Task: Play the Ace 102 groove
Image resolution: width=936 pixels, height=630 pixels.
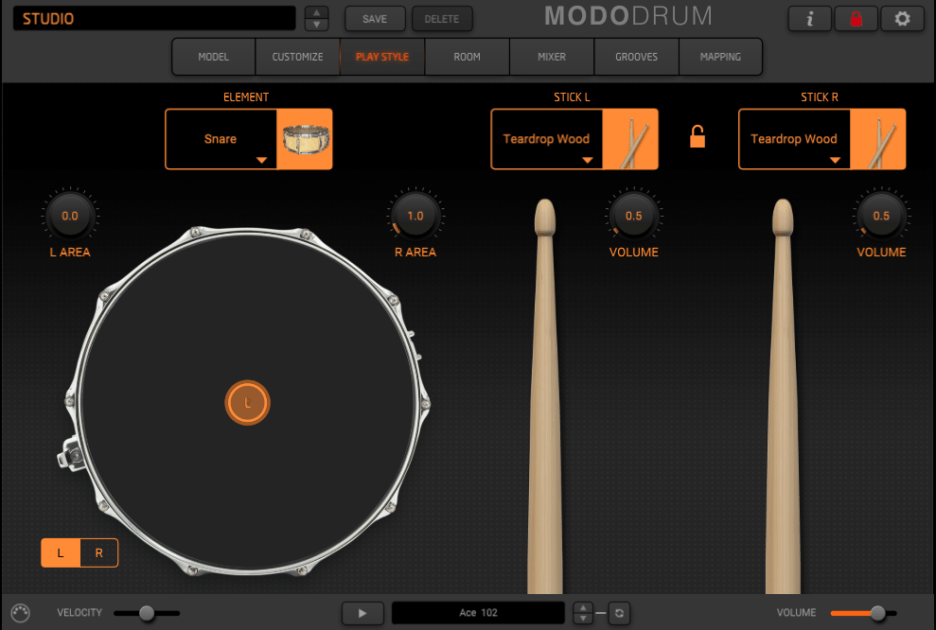Action: point(362,613)
